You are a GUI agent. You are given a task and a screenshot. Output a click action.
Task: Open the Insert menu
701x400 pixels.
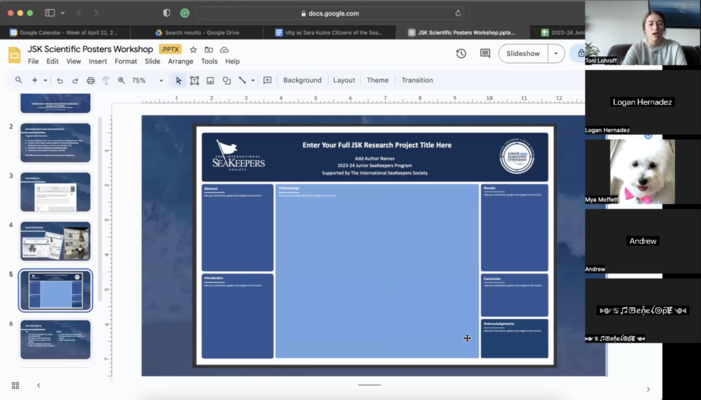pos(97,61)
